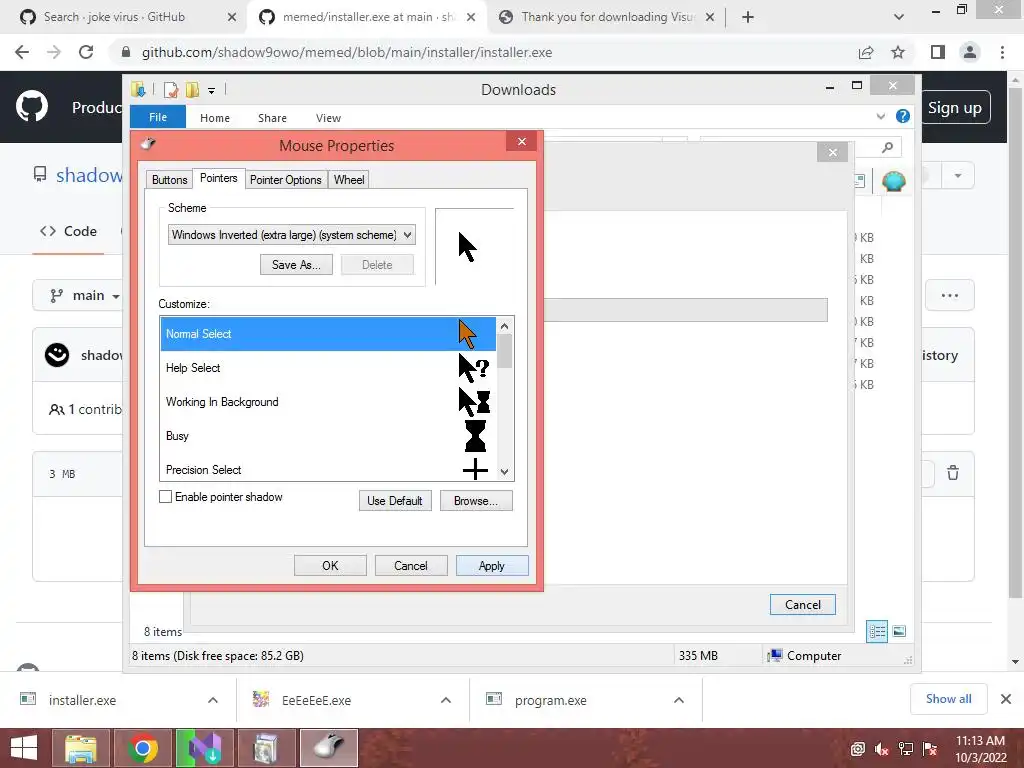Click Show all downloads

(948, 699)
